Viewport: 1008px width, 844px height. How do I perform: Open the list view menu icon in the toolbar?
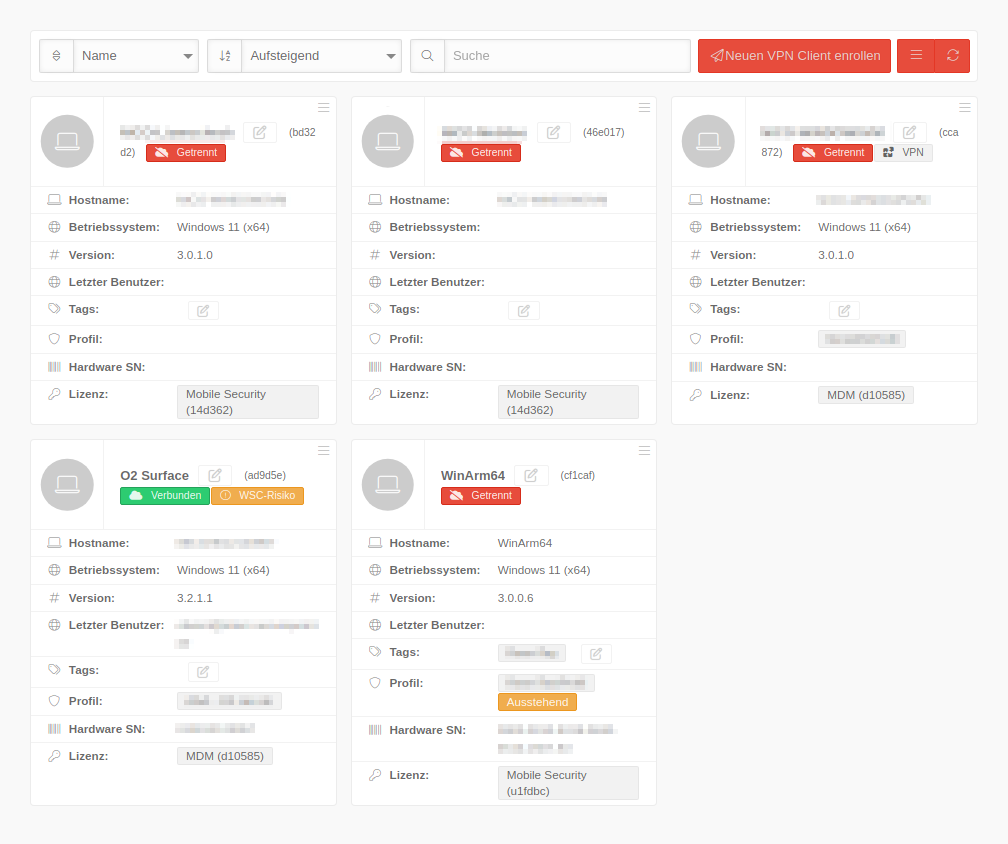coord(916,56)
